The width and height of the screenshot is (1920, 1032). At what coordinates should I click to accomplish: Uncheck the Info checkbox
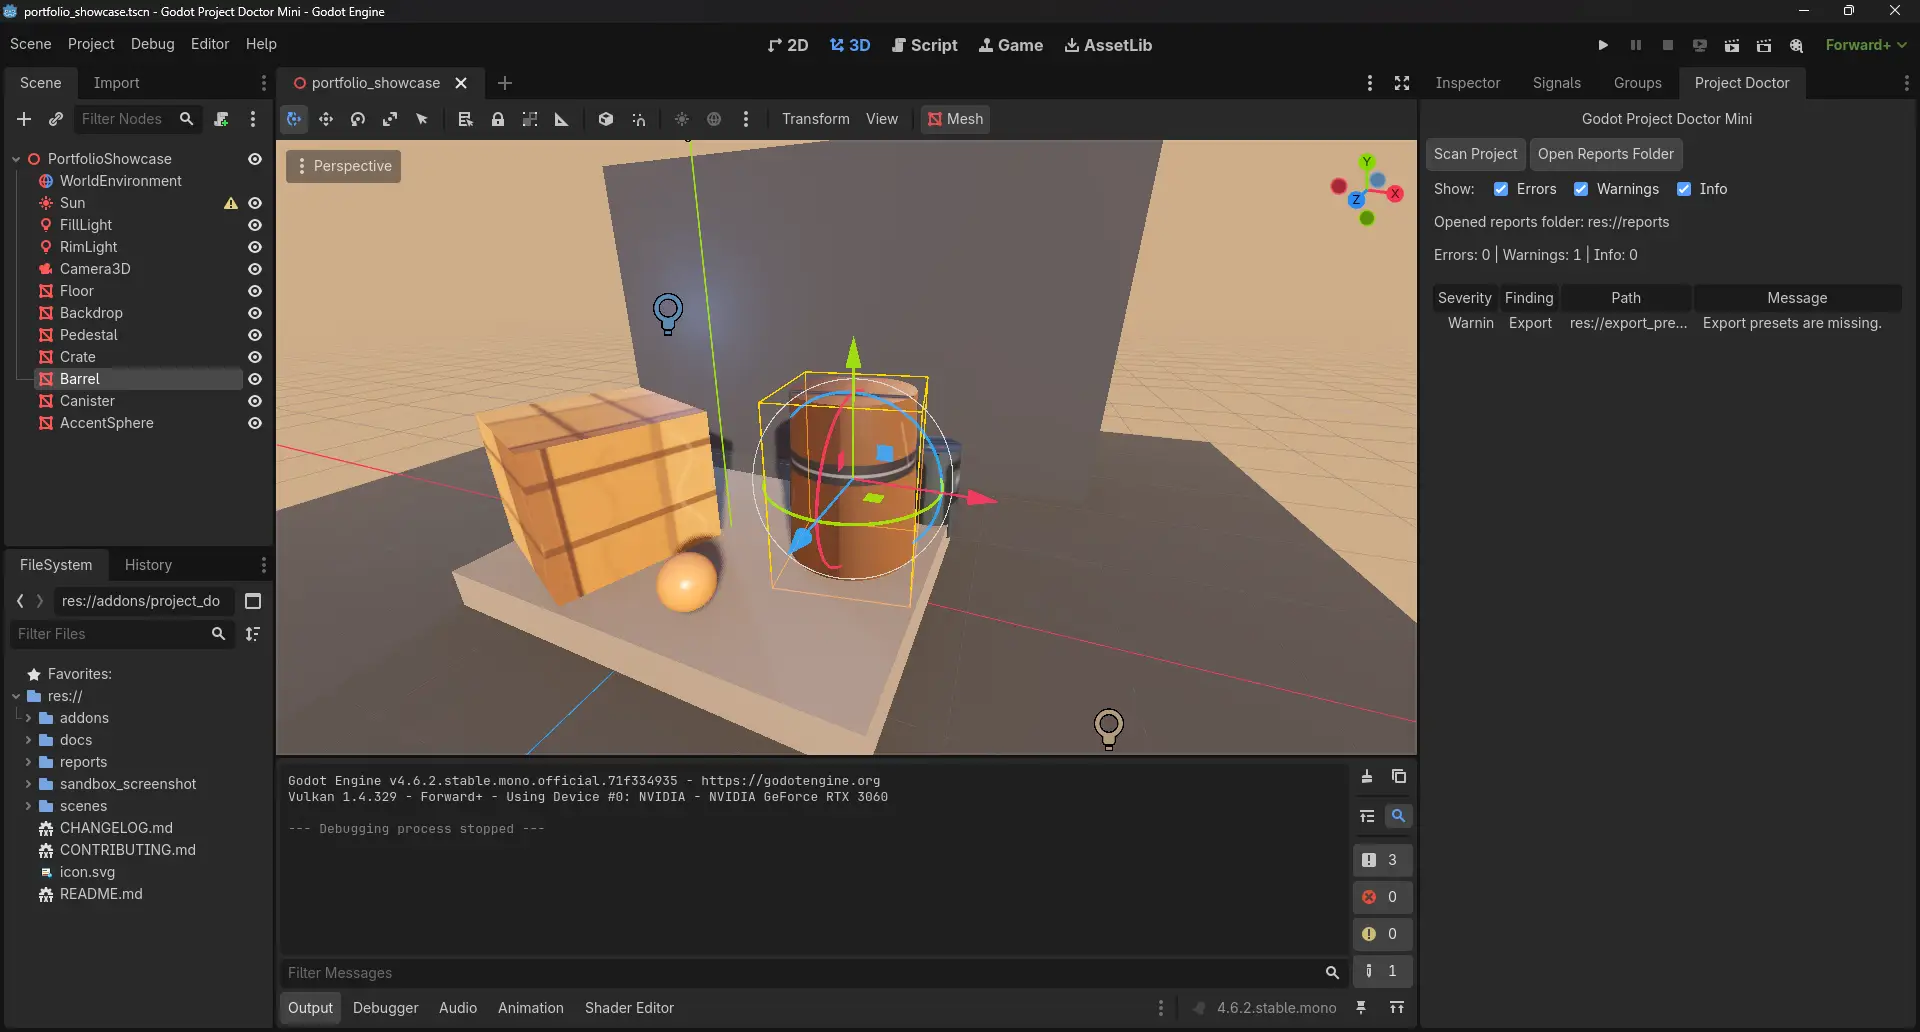[1684, 189]
